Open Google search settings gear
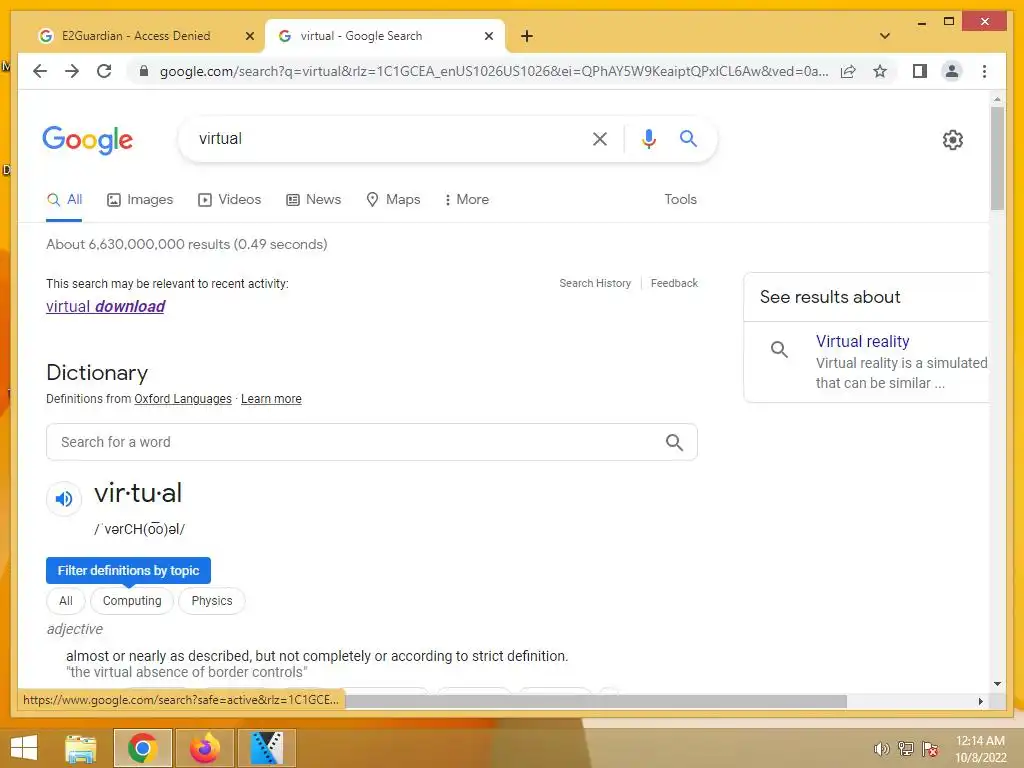Screen dimensions: 1024x768 point(953,140)
